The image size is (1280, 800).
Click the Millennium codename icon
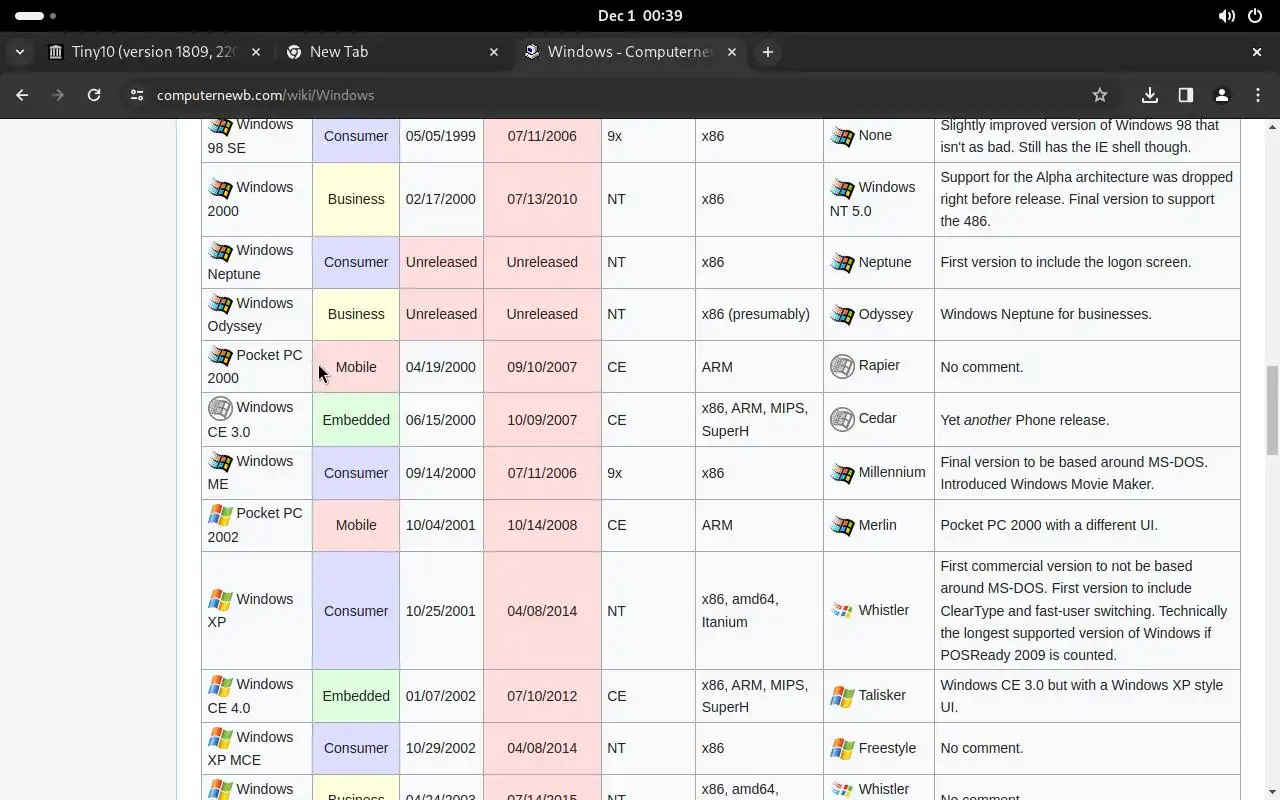coord(842,473)
